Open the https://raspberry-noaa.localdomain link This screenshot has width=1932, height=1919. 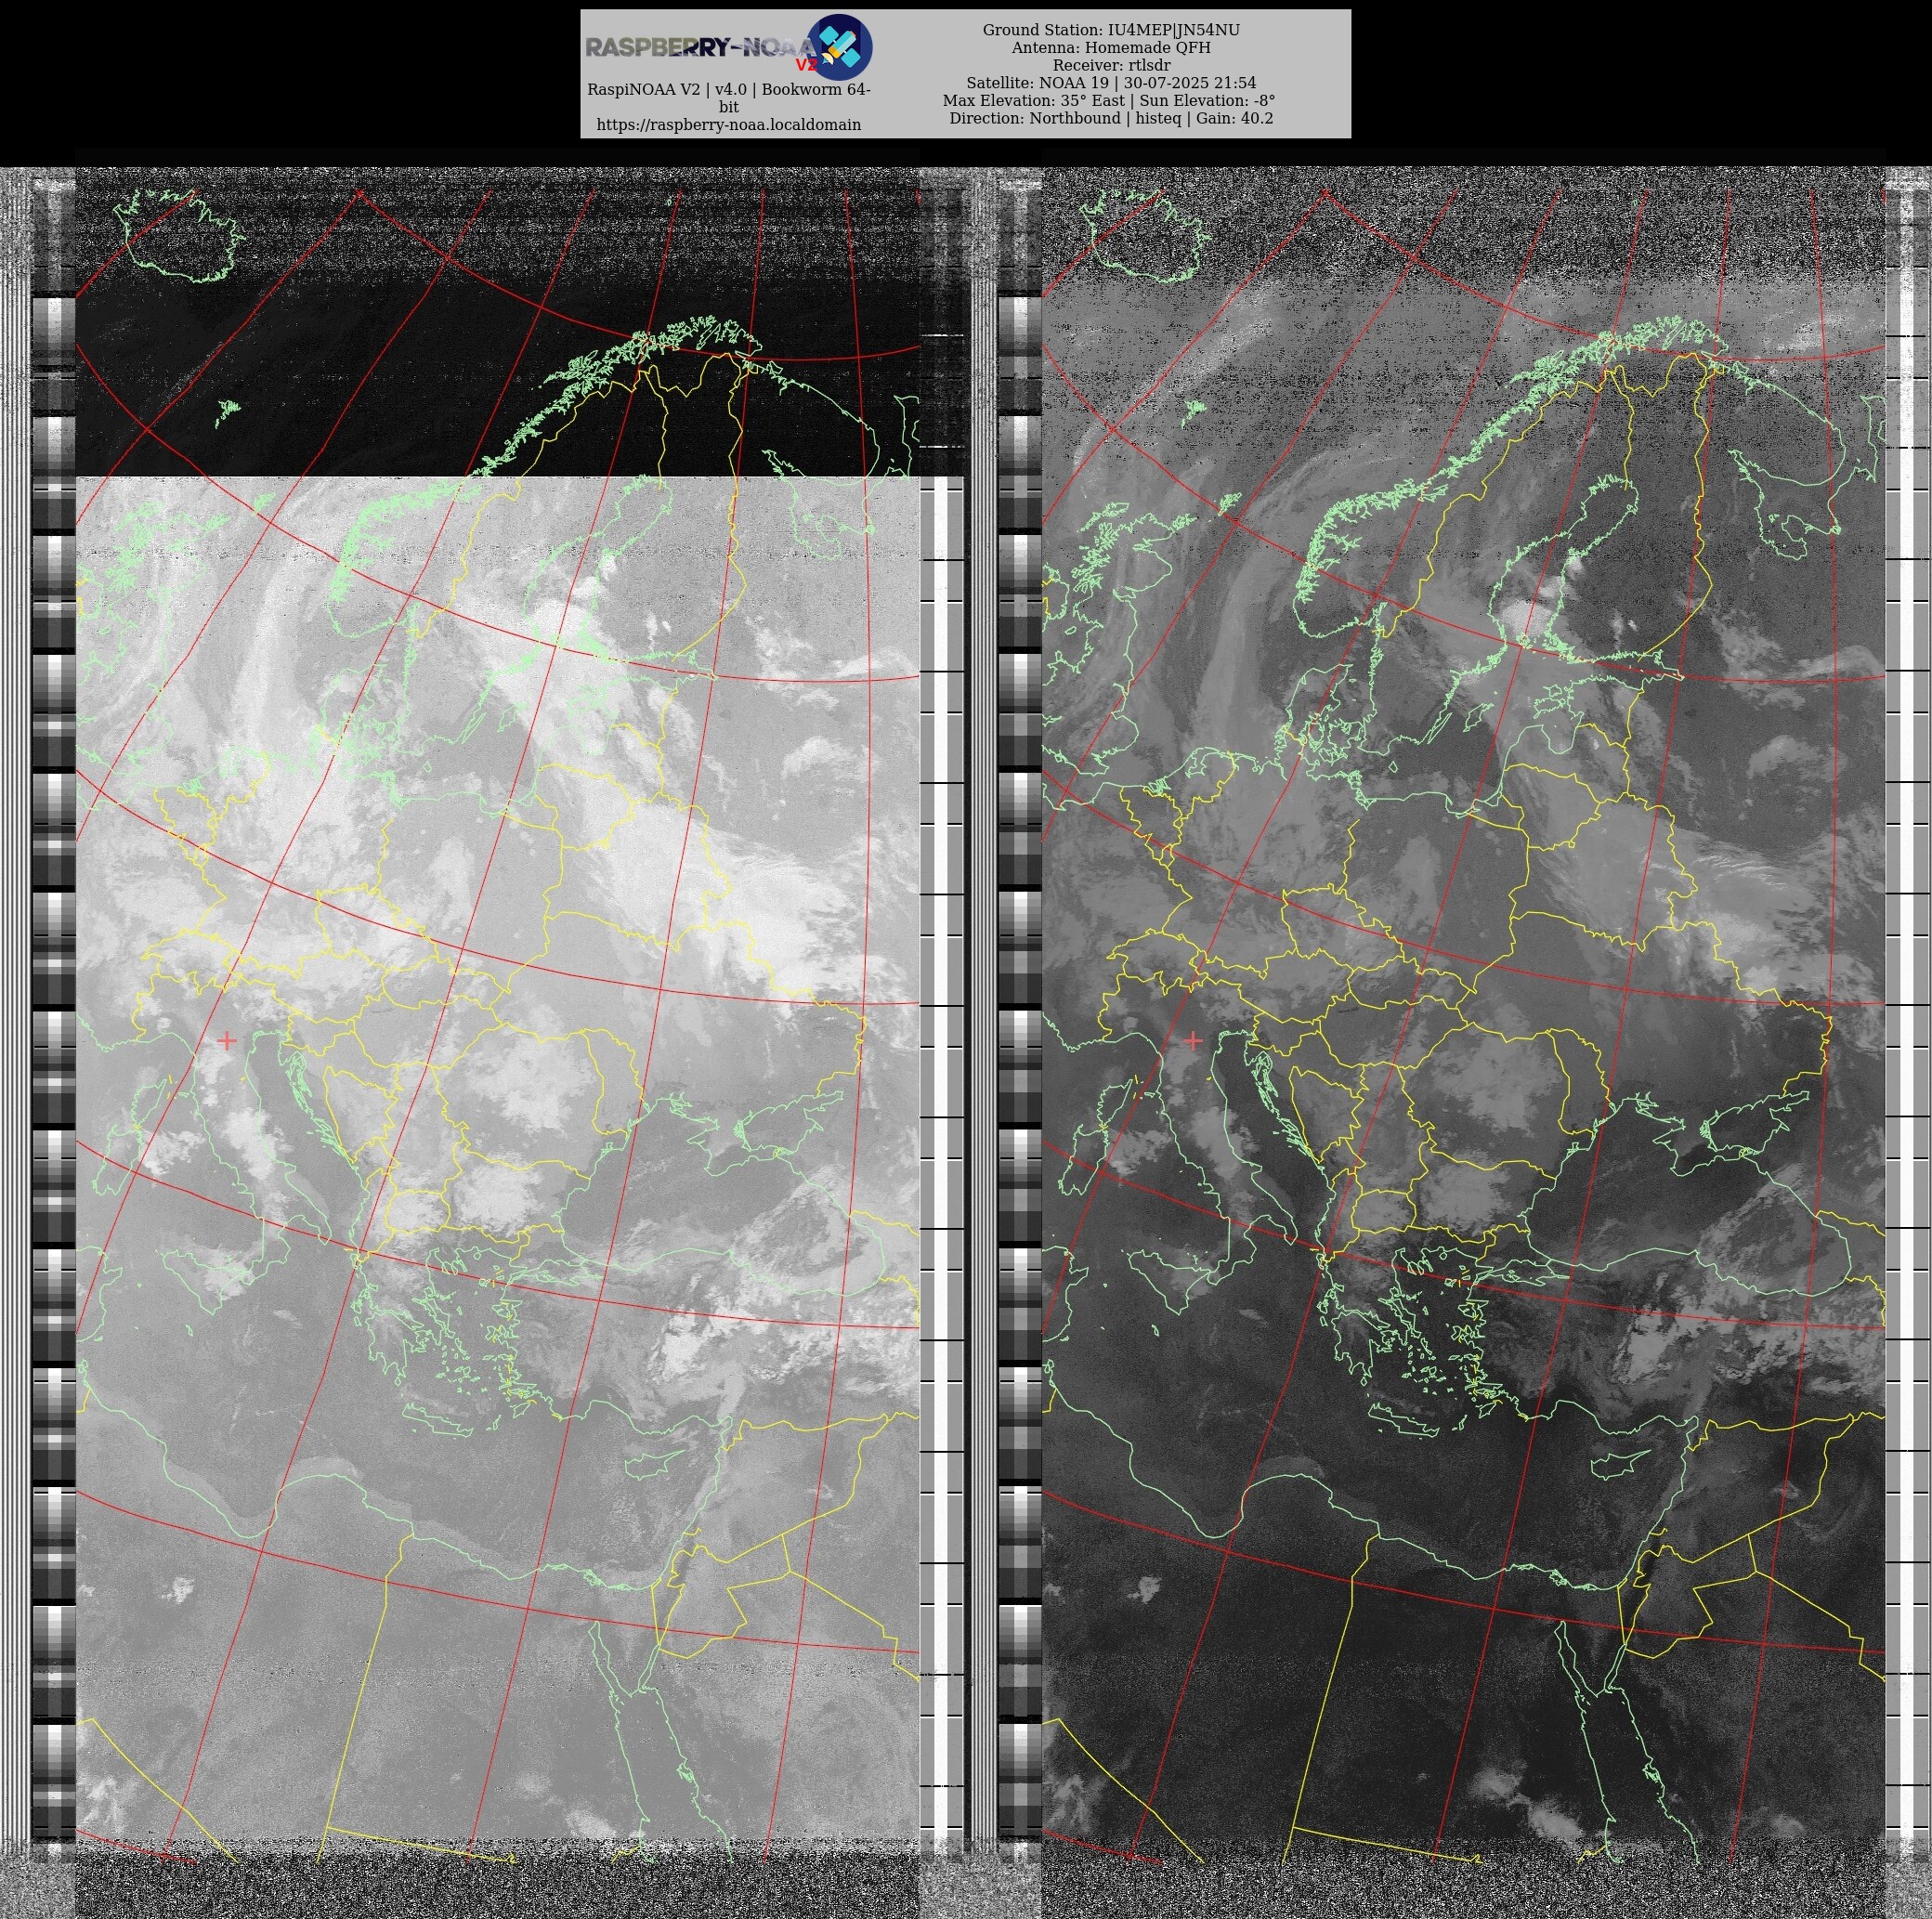point(728,125)
